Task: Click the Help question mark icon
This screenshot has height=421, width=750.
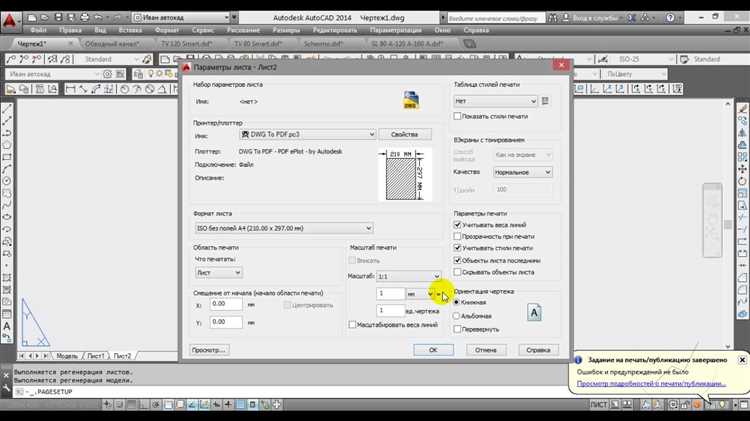Action: 670,18
